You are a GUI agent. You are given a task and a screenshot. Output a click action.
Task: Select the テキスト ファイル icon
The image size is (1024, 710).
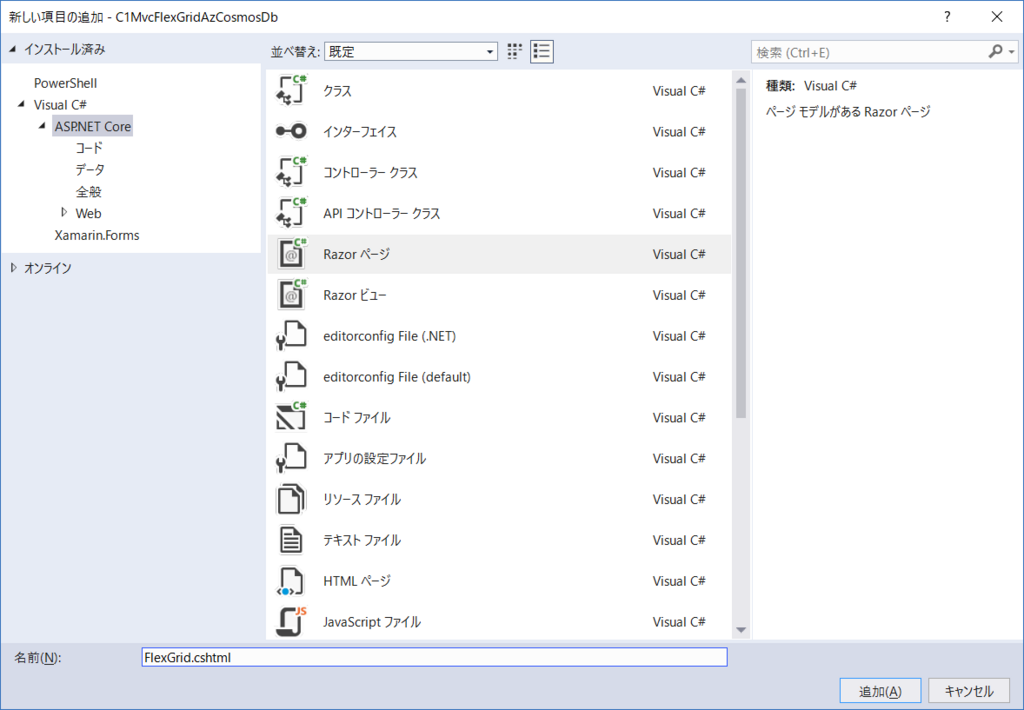291,540
